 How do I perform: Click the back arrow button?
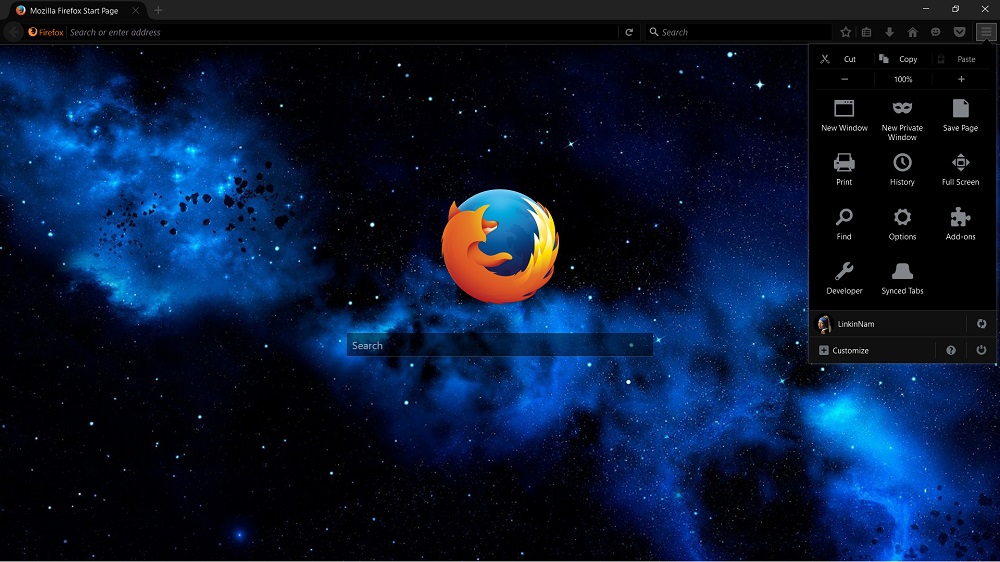tap(13, 32)
